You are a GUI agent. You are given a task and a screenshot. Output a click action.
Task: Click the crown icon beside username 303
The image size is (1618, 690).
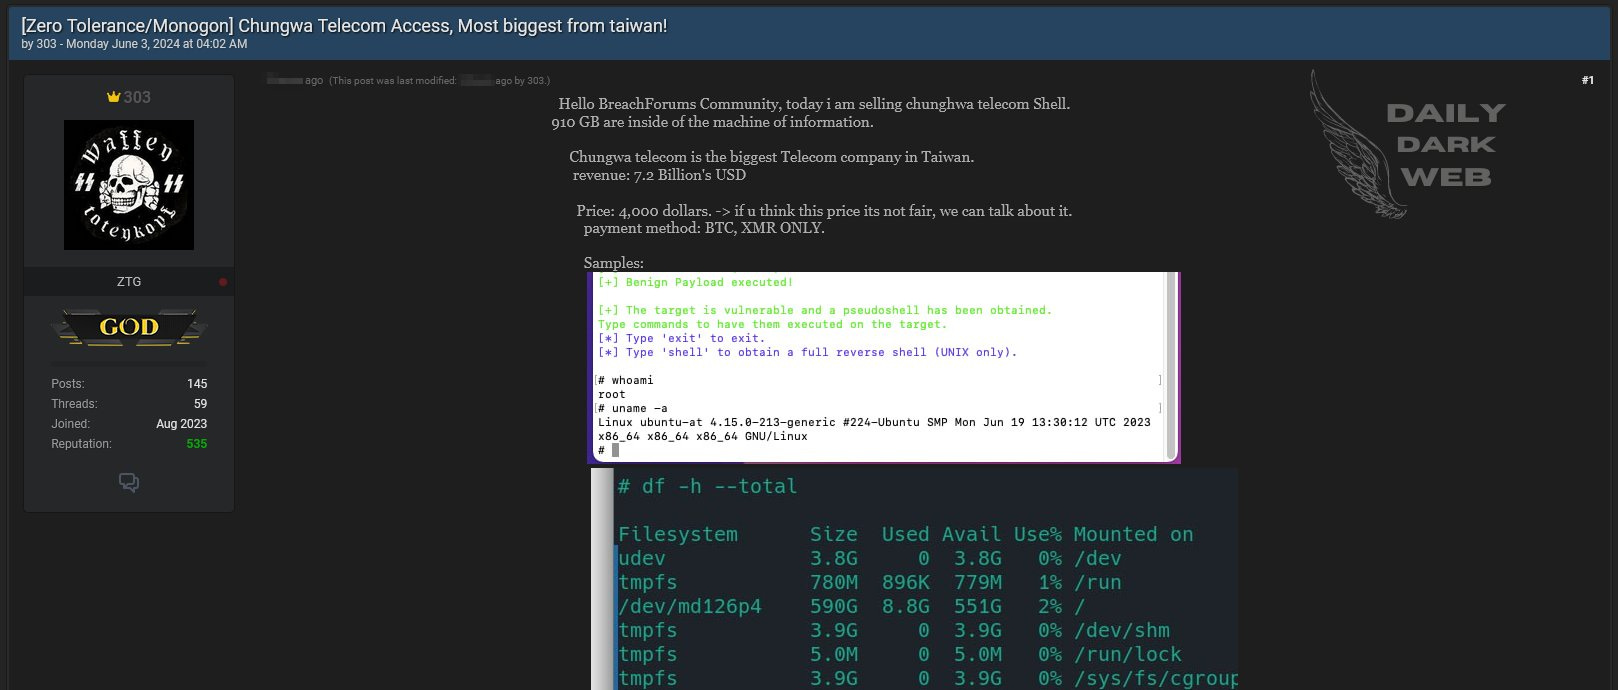pos(113,97)
